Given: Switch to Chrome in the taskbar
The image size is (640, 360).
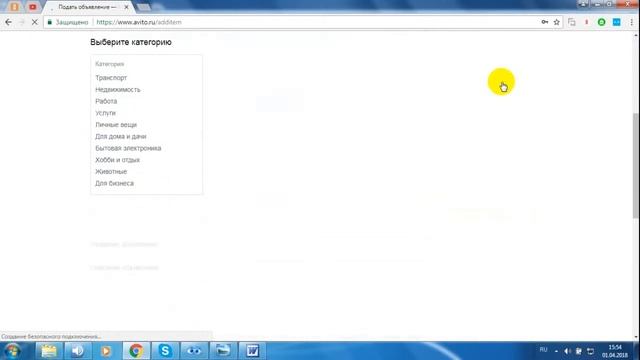Looking at the screenshot, I should tap(136, 351).
